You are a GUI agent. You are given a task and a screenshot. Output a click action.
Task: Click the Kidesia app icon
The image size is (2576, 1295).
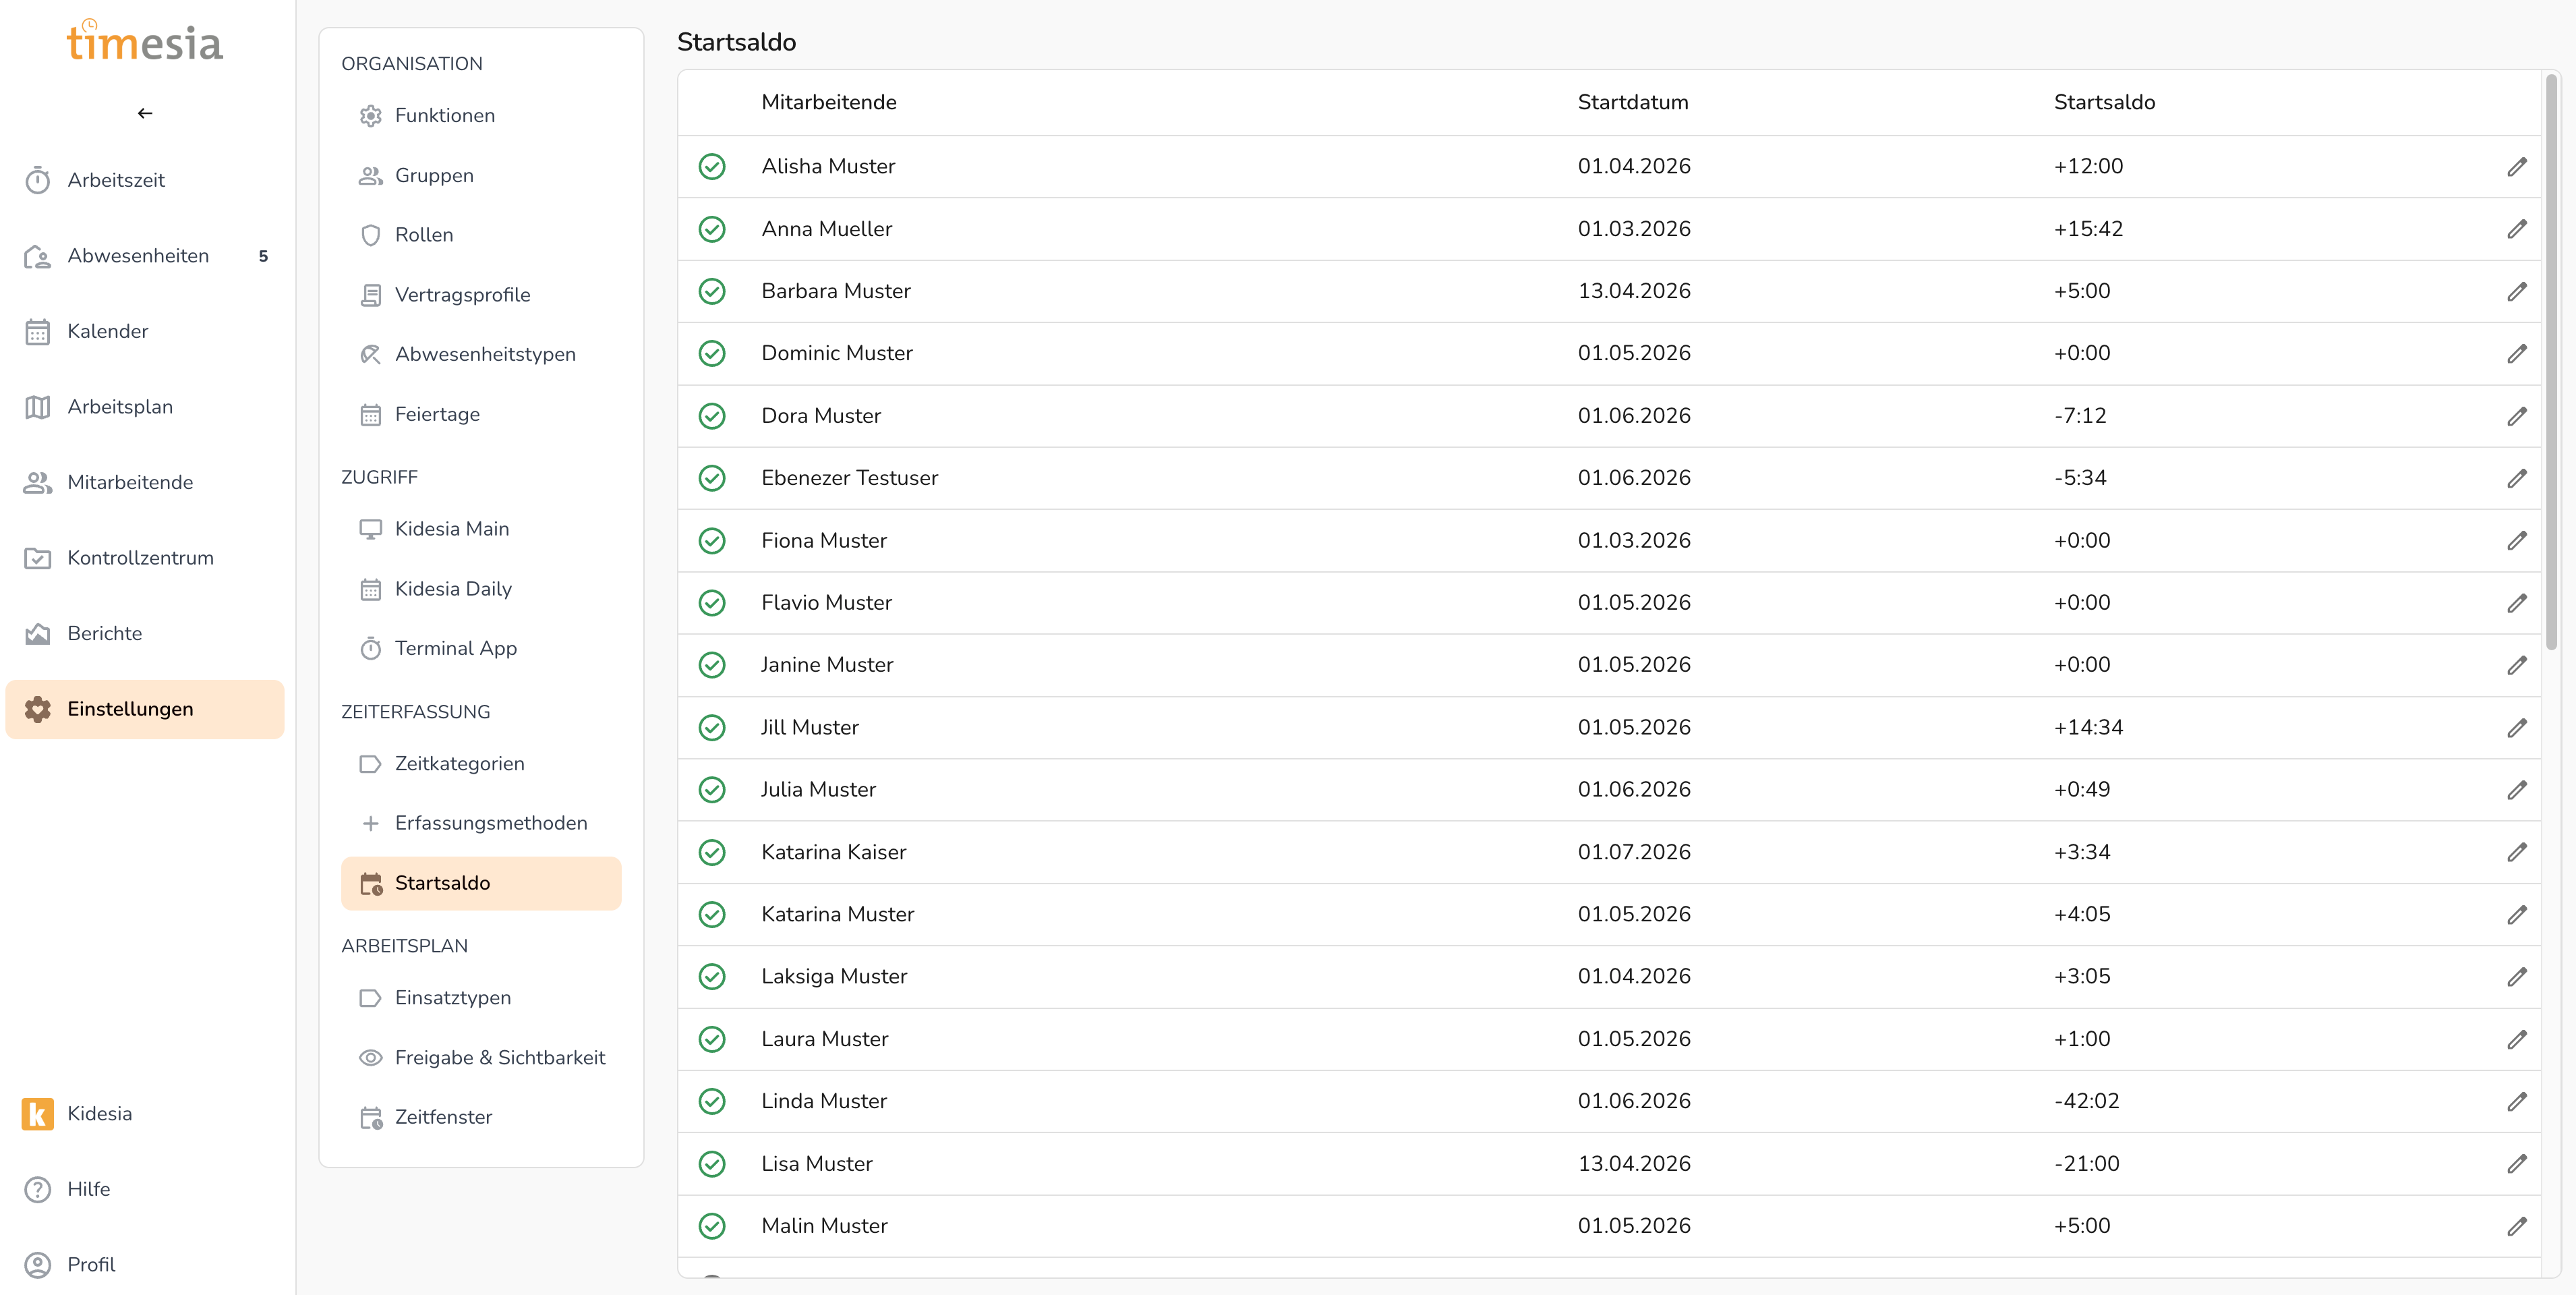tap(37, 1113)
